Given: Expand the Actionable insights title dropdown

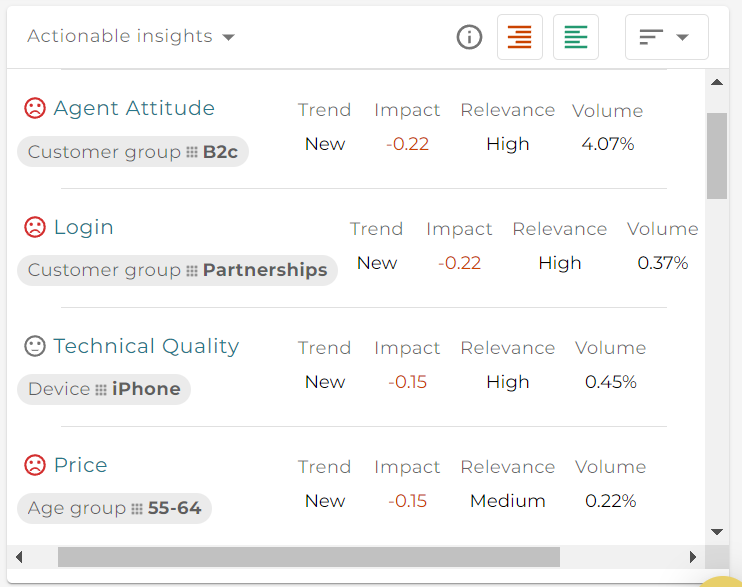Looking at the screenshot, I should (x=131, y=36).
